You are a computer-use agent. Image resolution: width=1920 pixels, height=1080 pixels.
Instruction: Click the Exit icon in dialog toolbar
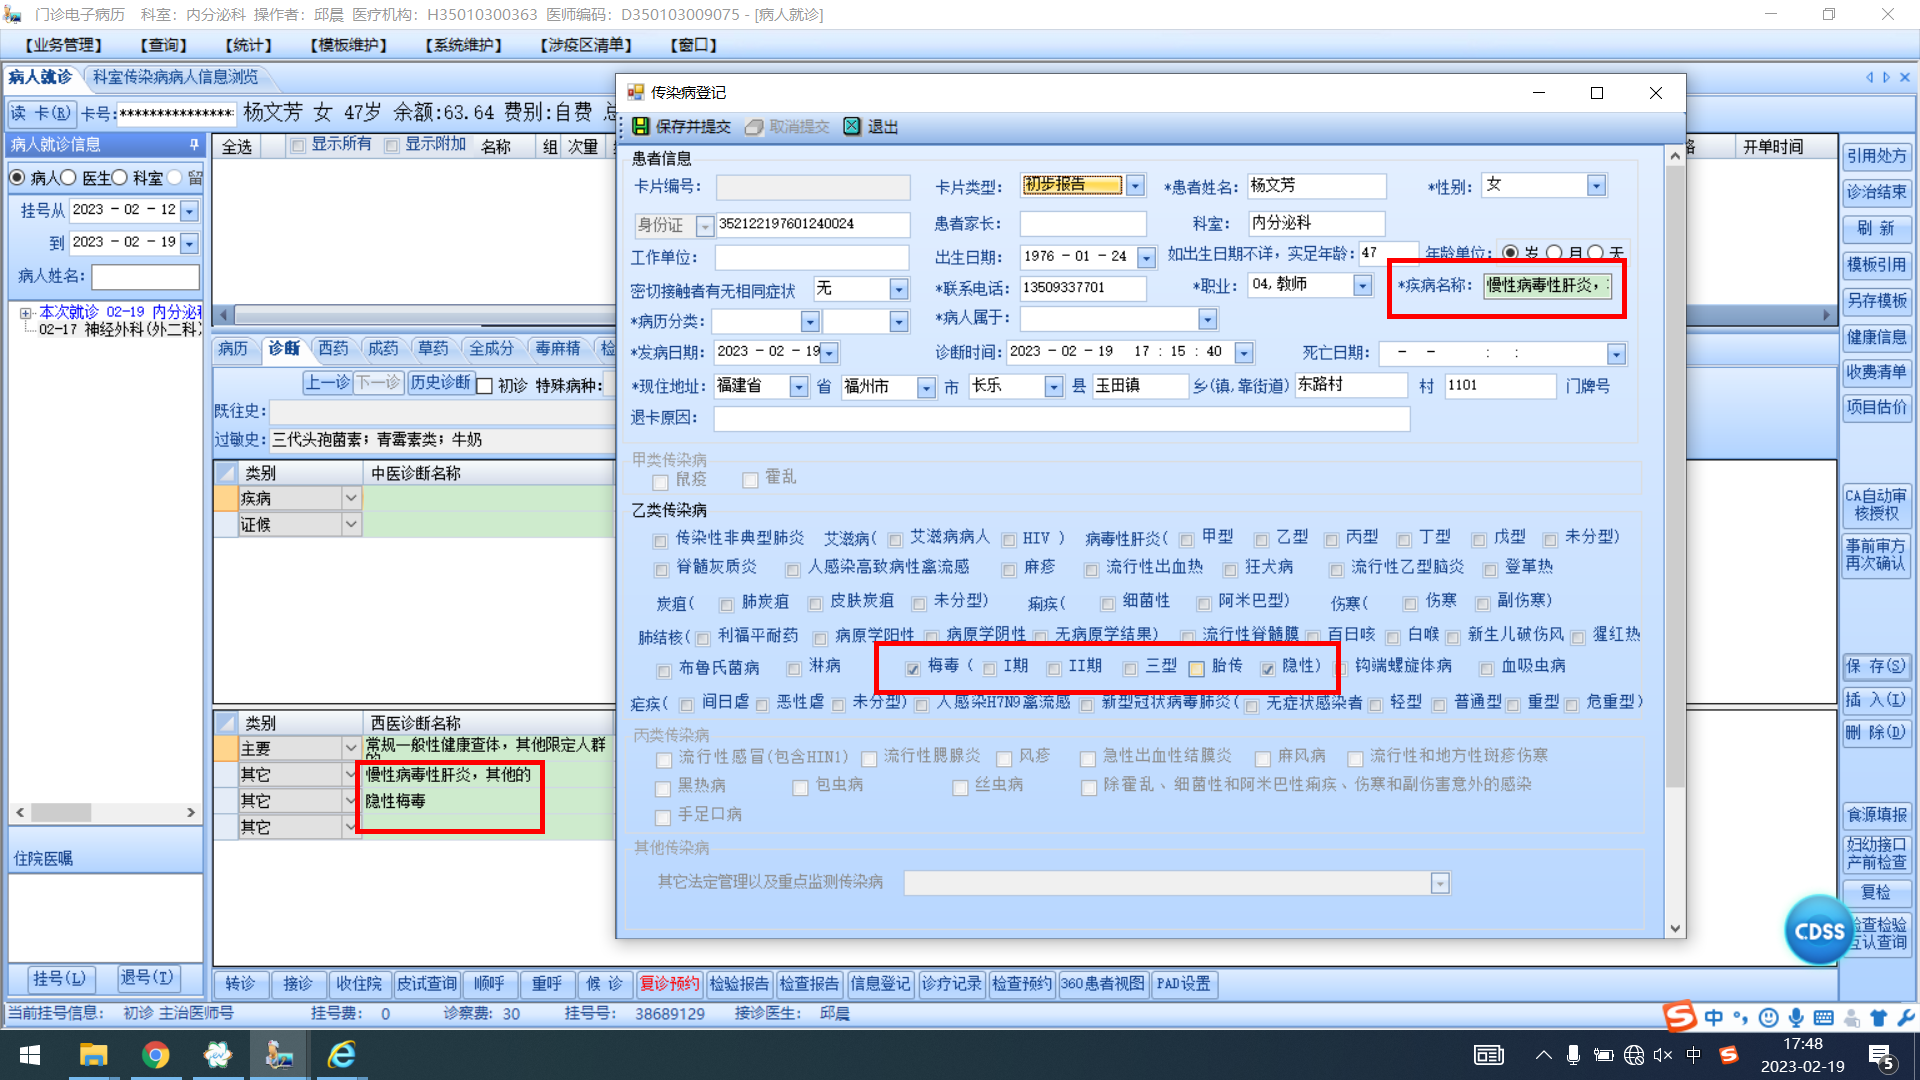coord(852,127)
